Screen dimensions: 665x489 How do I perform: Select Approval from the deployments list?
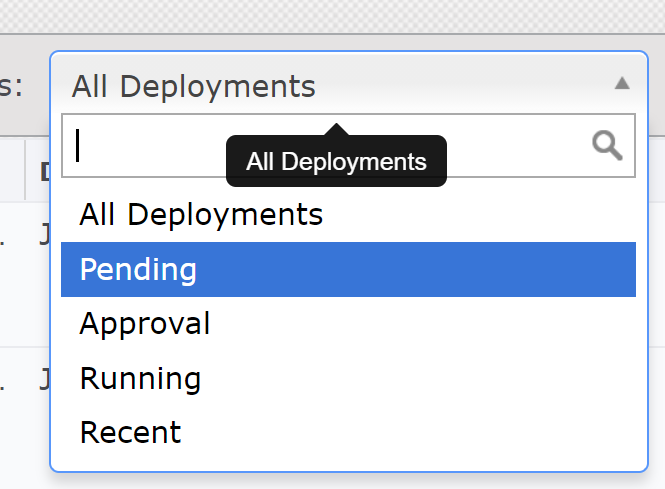145,324
